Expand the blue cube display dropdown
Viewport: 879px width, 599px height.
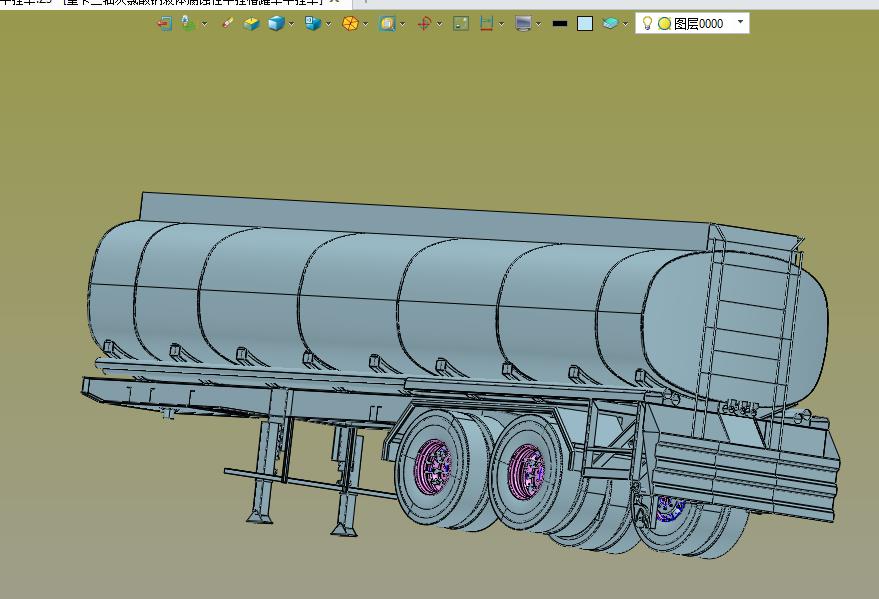pyautogui.click(x=291, y=24)
